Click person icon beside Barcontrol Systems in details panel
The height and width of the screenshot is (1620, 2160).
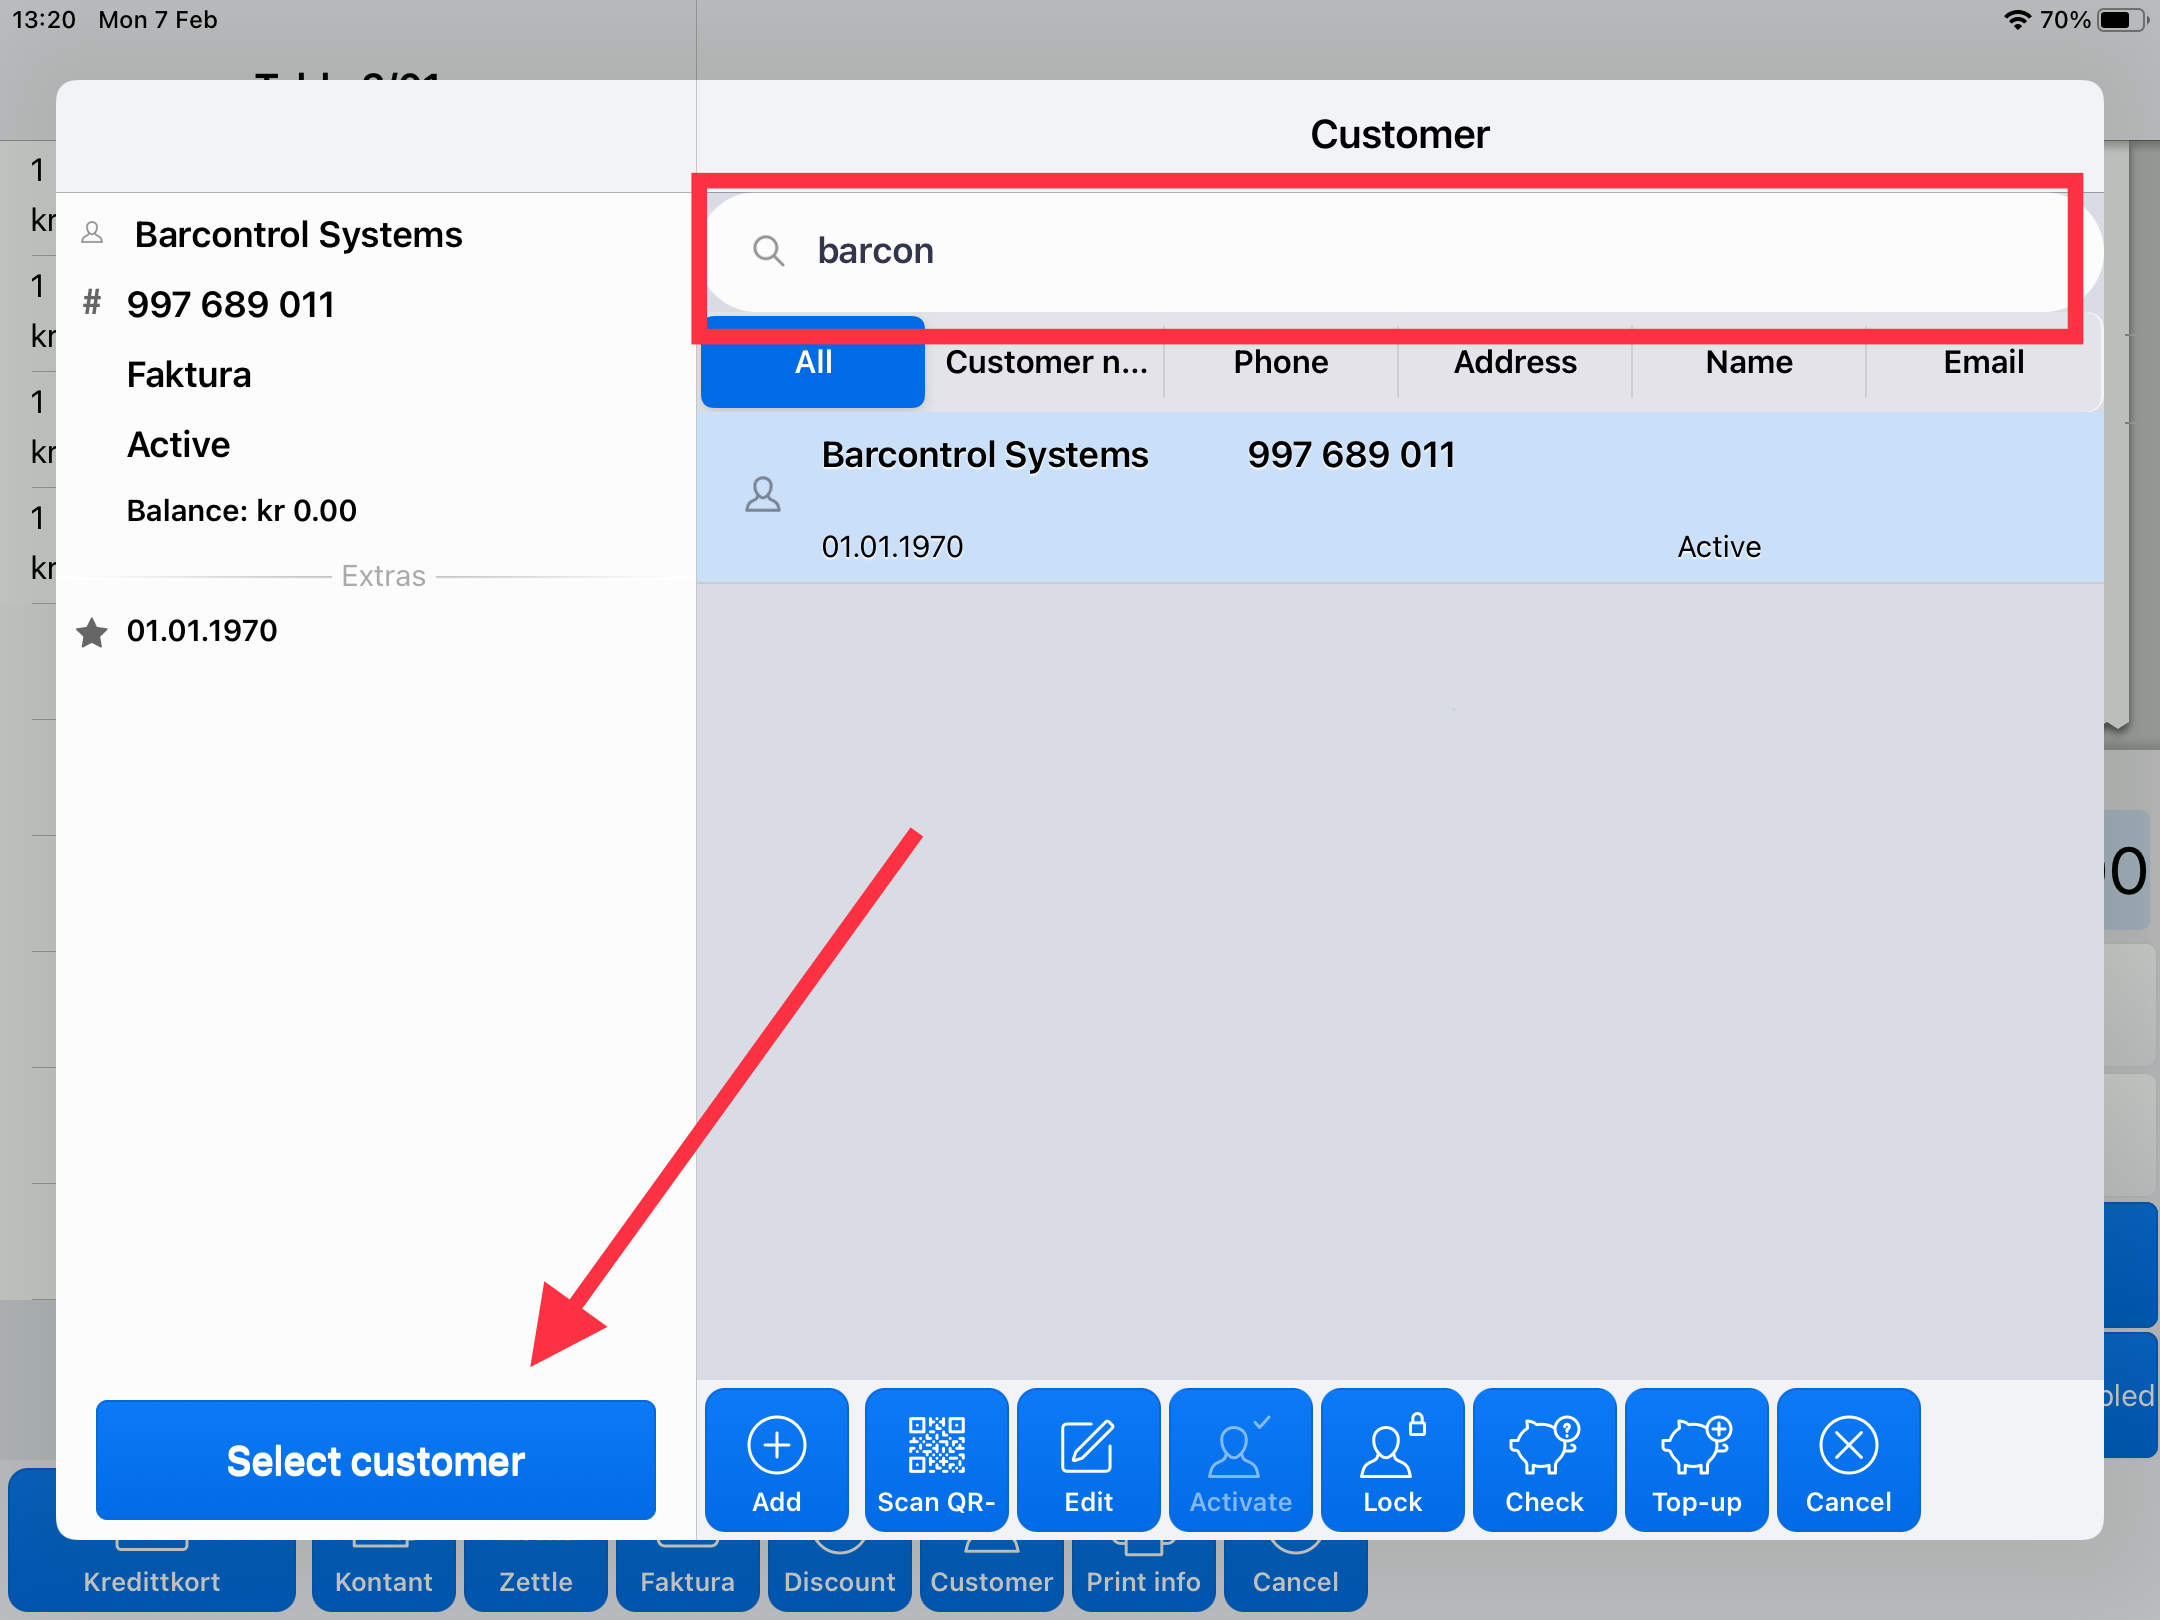click(x=92, y=233)
